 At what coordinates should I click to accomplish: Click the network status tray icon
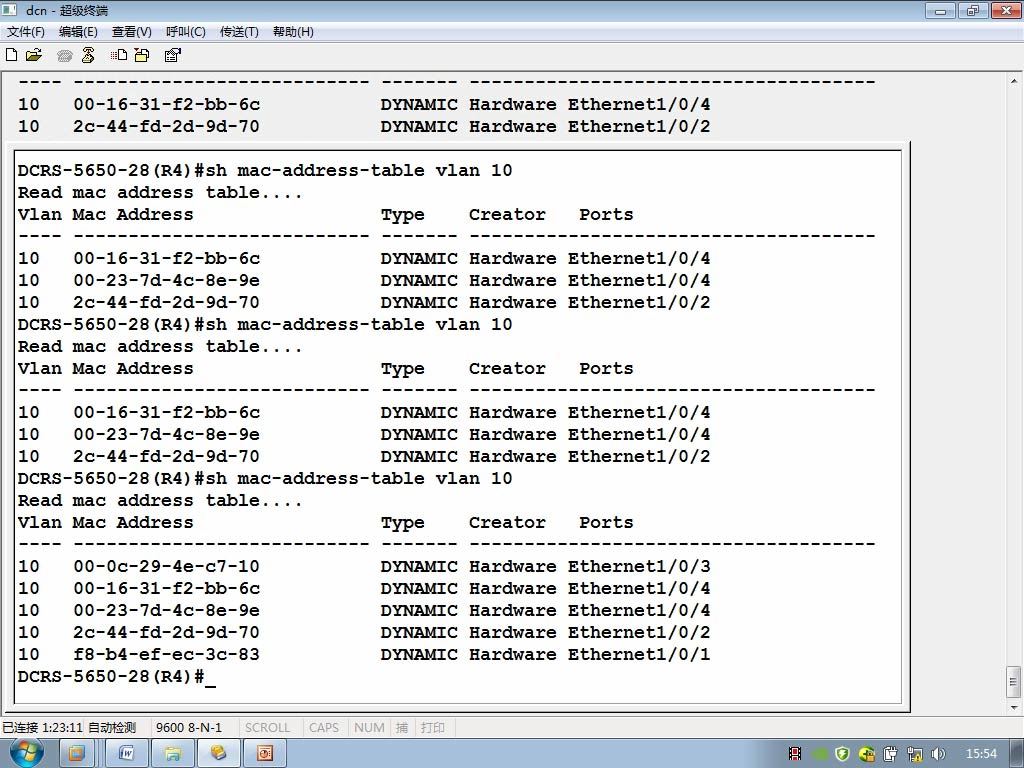(x=915, y=754)
